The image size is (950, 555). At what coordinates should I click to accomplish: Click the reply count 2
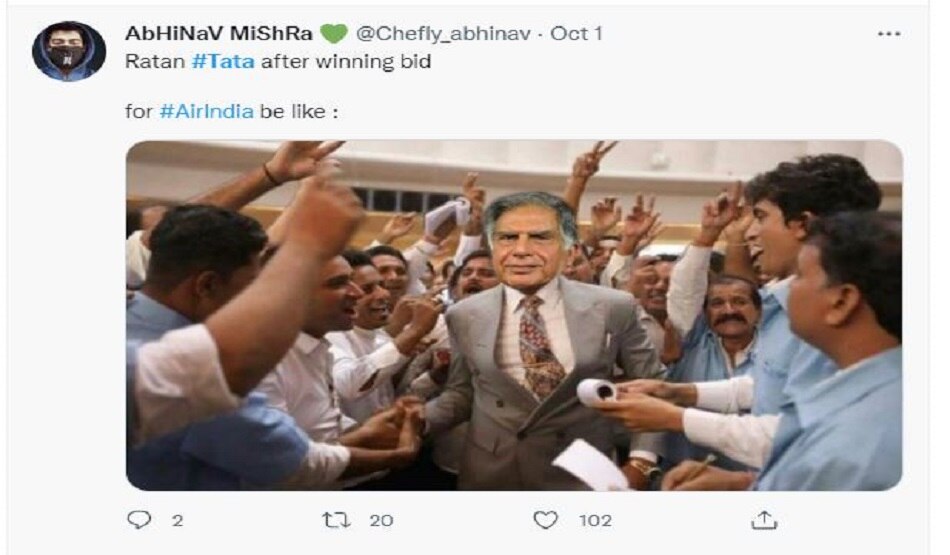click(177, 520)
